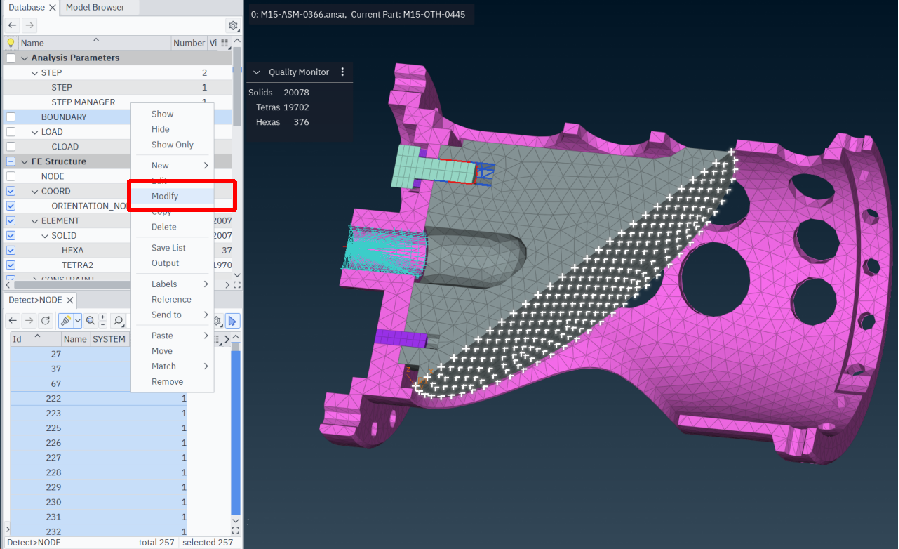Screen dimensions: 899x549
Task: Click the refresh icon in Detect>NODE toolbar
Action: [46, 320]
